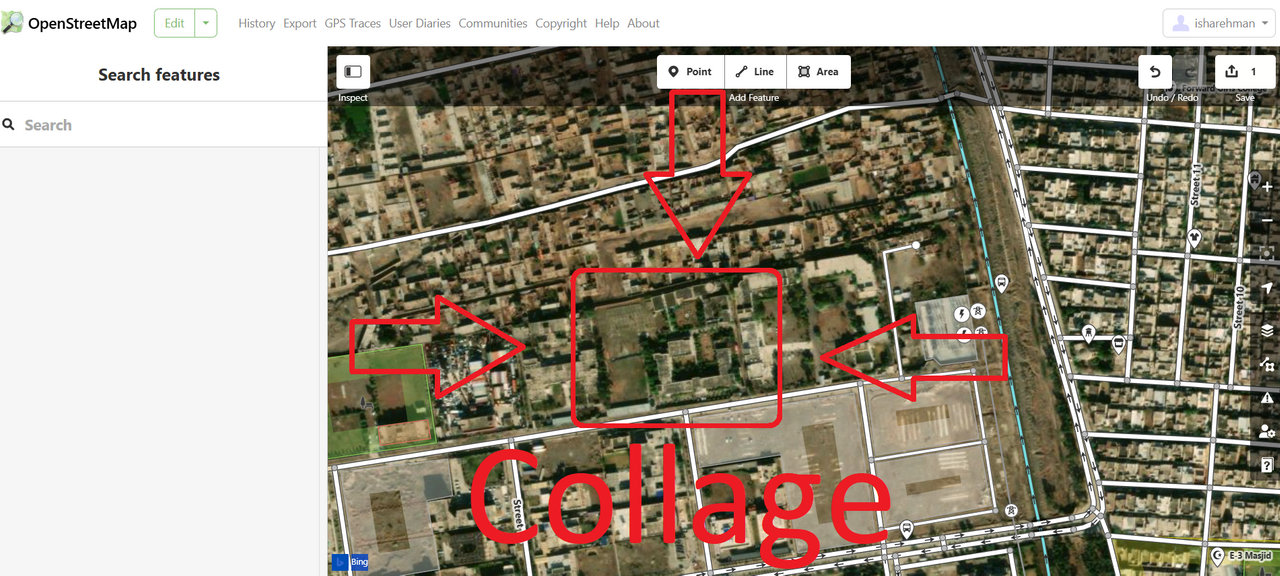The height and width of the screenshot is (576, 1280).
Task: Open the History tab
Action: 256,23
